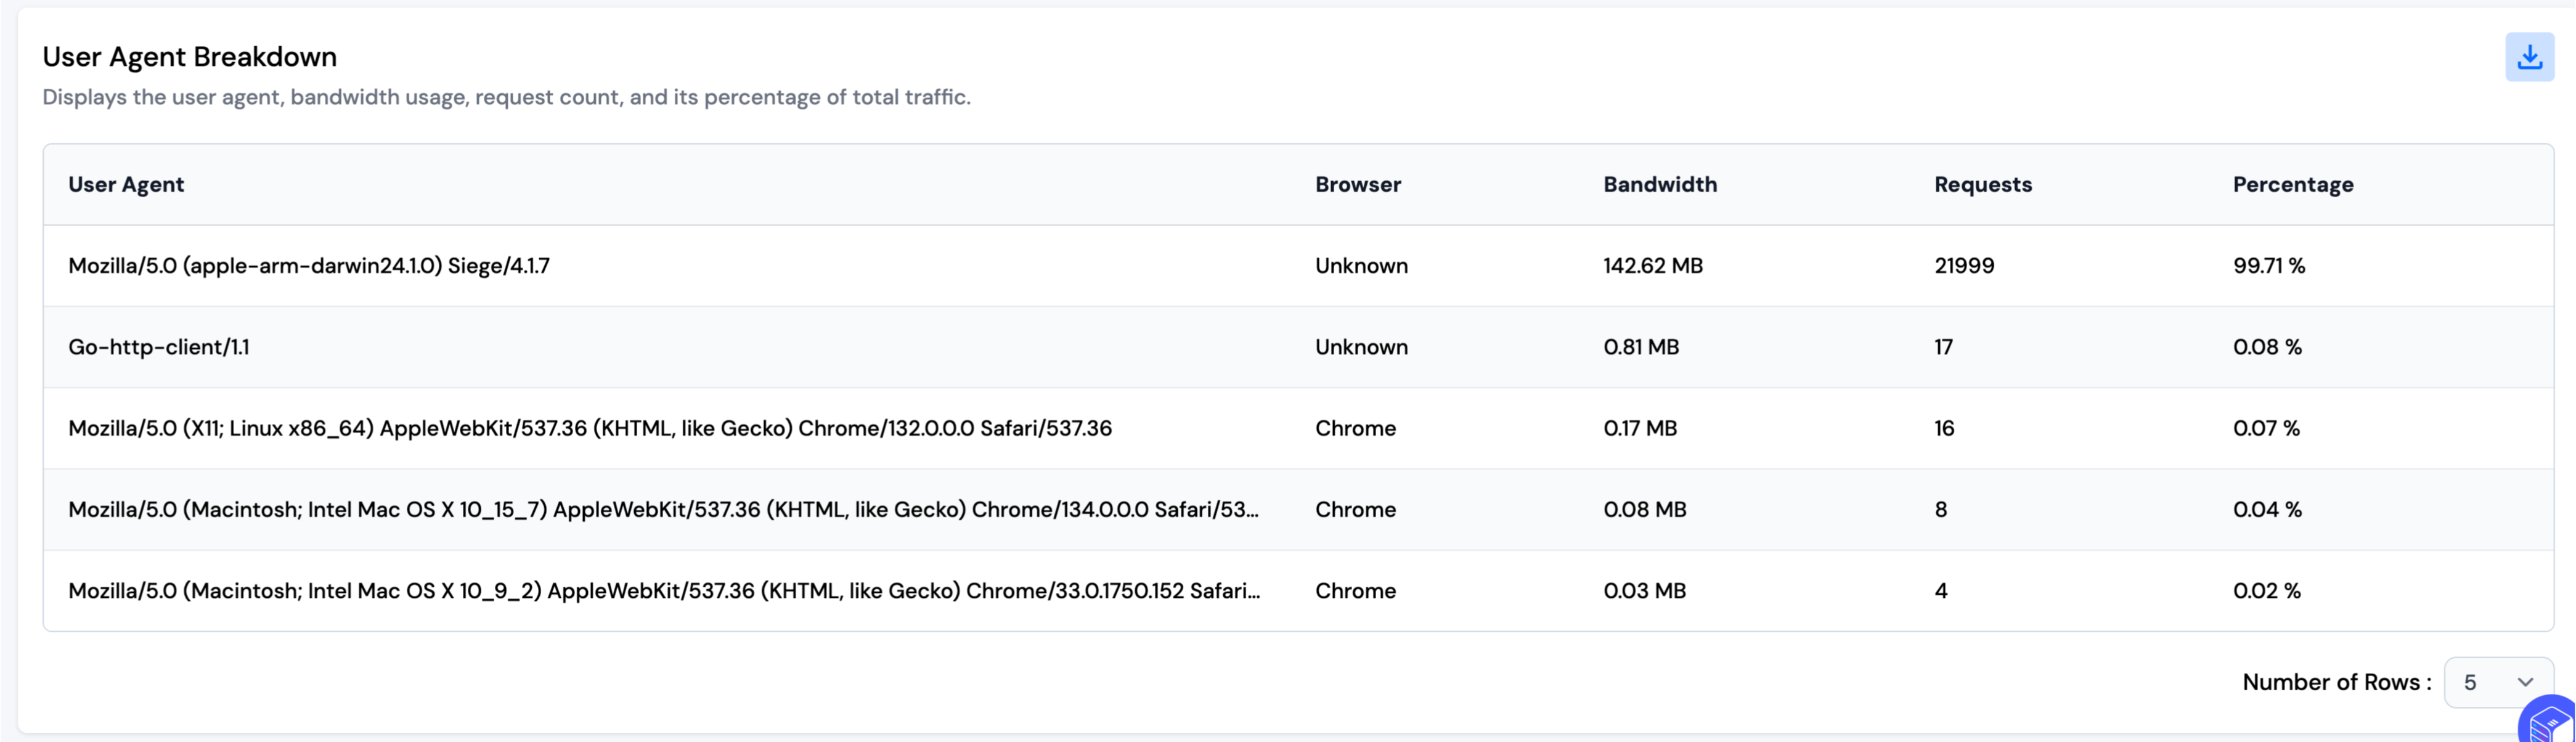Sort by the Bandwidth column header

tap(1659, 184)
